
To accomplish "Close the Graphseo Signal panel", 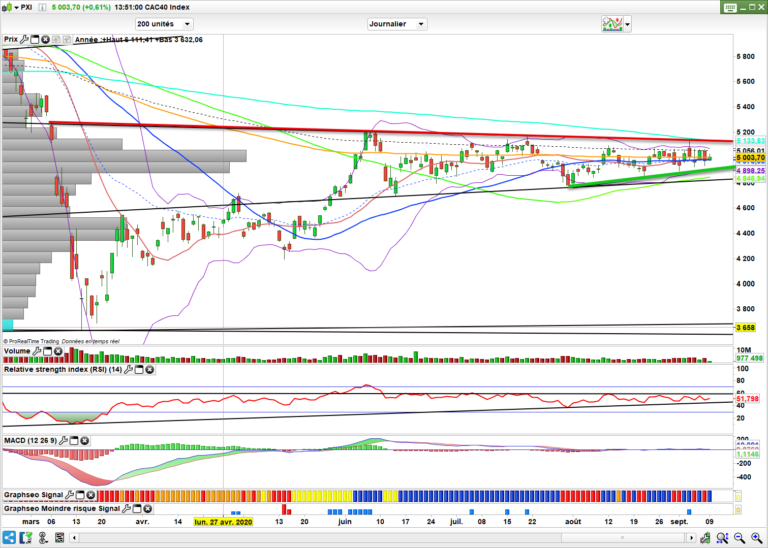I will click(x=91, y=494).
